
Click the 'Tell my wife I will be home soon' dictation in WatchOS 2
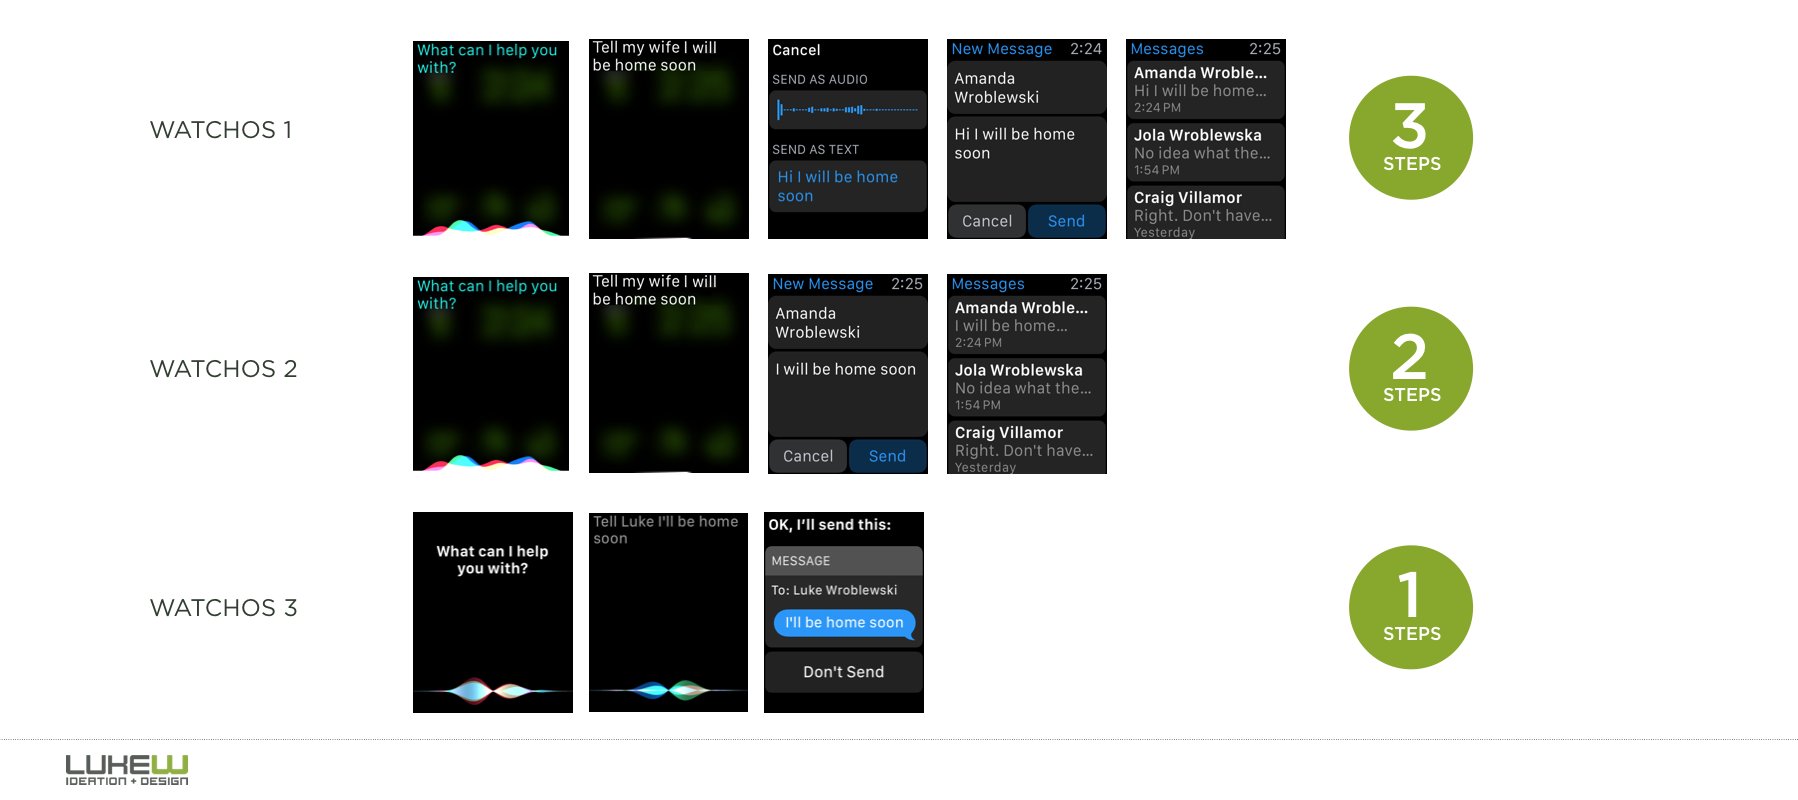point(655,290)
